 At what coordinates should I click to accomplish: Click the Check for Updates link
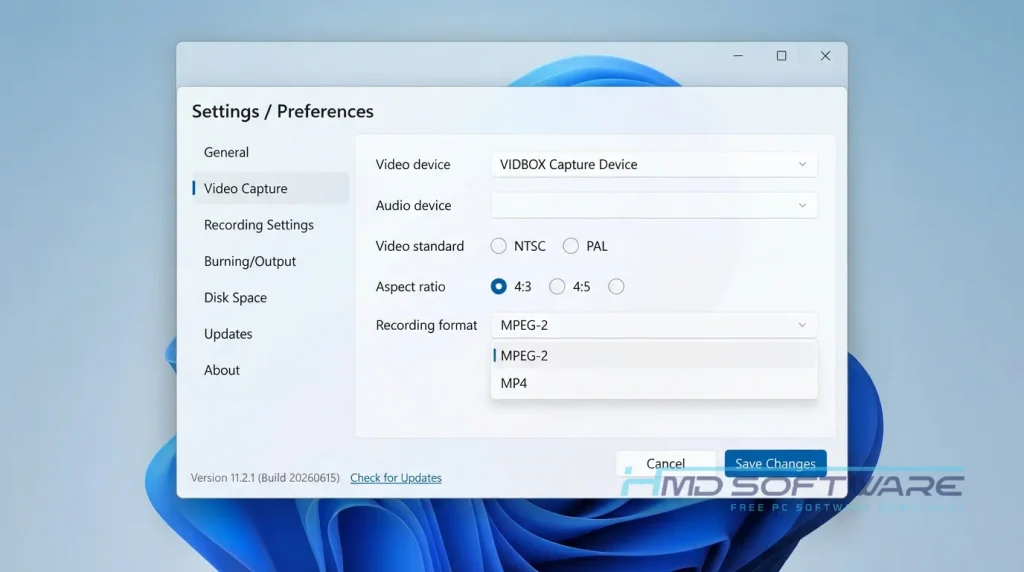click(x=396, y=478)
